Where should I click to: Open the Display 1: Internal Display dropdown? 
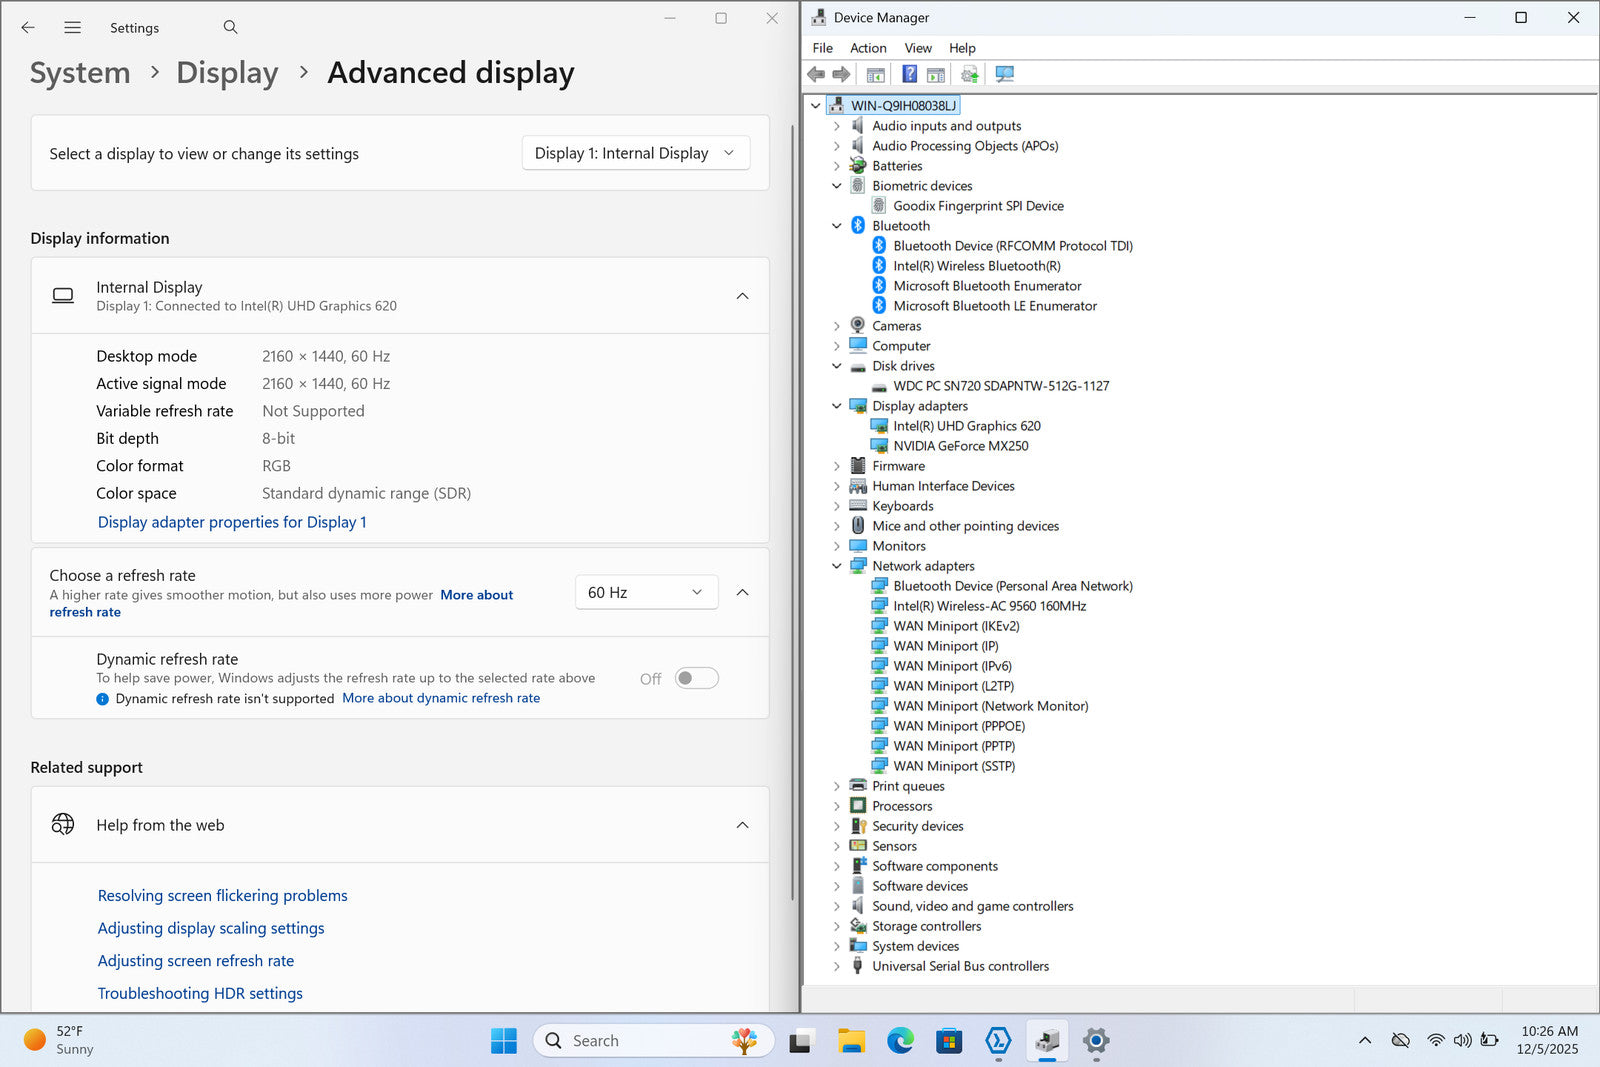click(x=635, y=153)
